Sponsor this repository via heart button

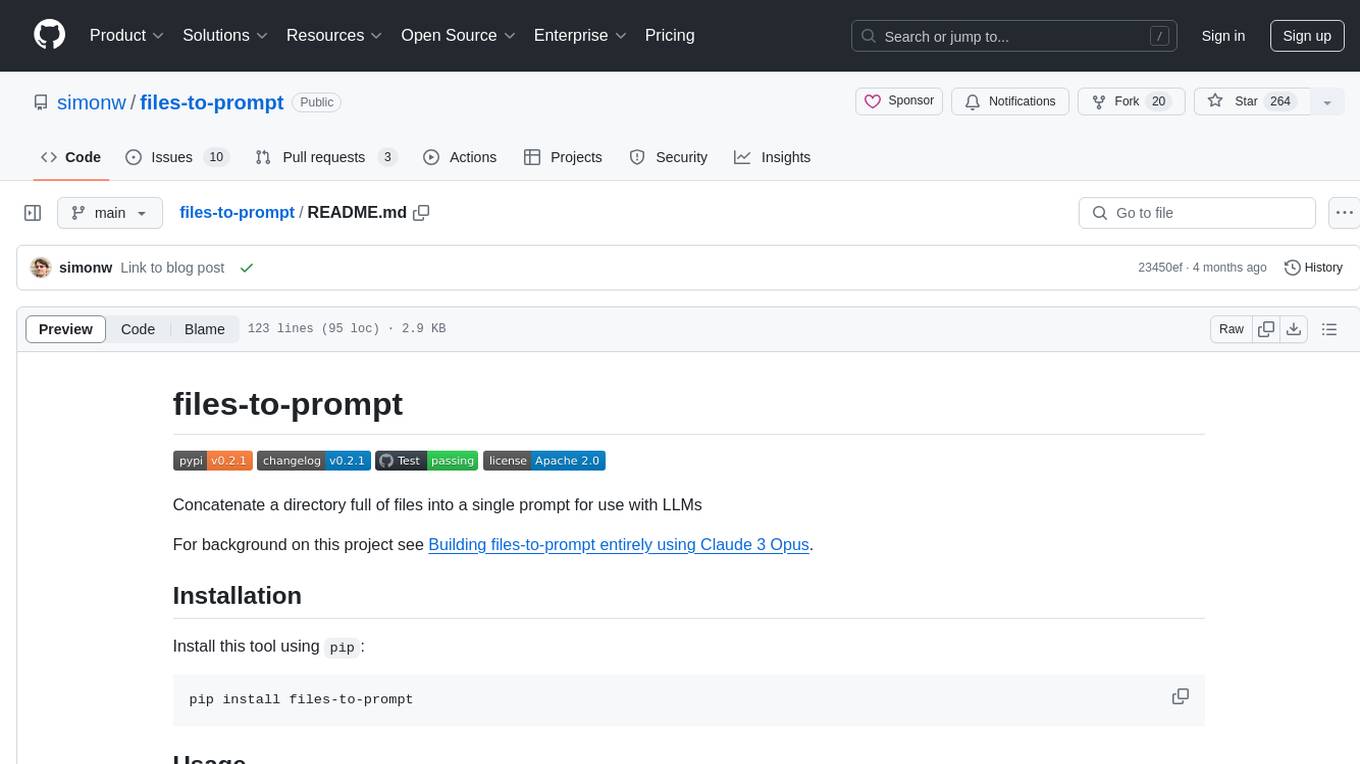[x=898, y=101]
